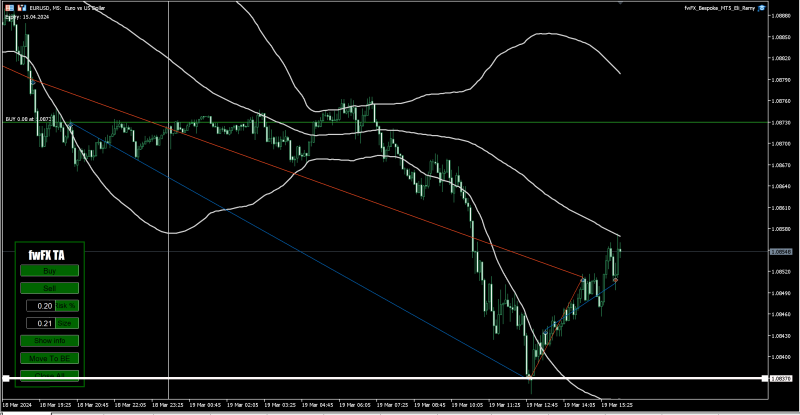Click the Move To BE button
The width and height of the screenshot is (800, 415).
[x=49, y=358]
